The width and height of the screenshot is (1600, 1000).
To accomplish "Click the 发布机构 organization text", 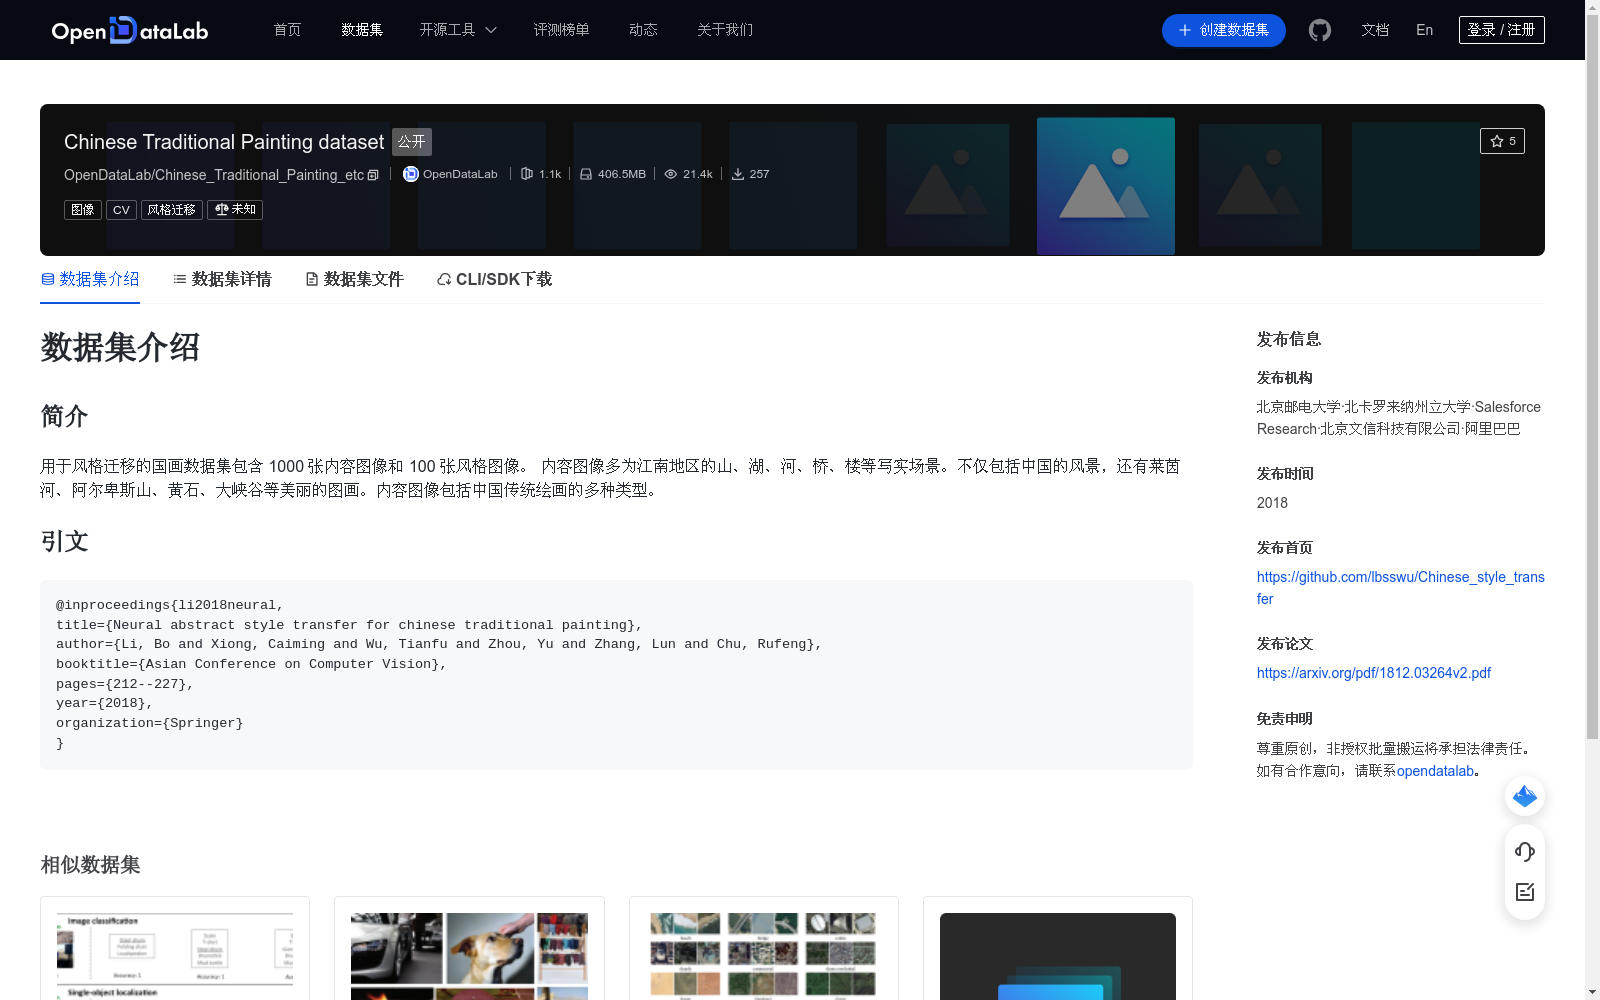I will 1399,418.
